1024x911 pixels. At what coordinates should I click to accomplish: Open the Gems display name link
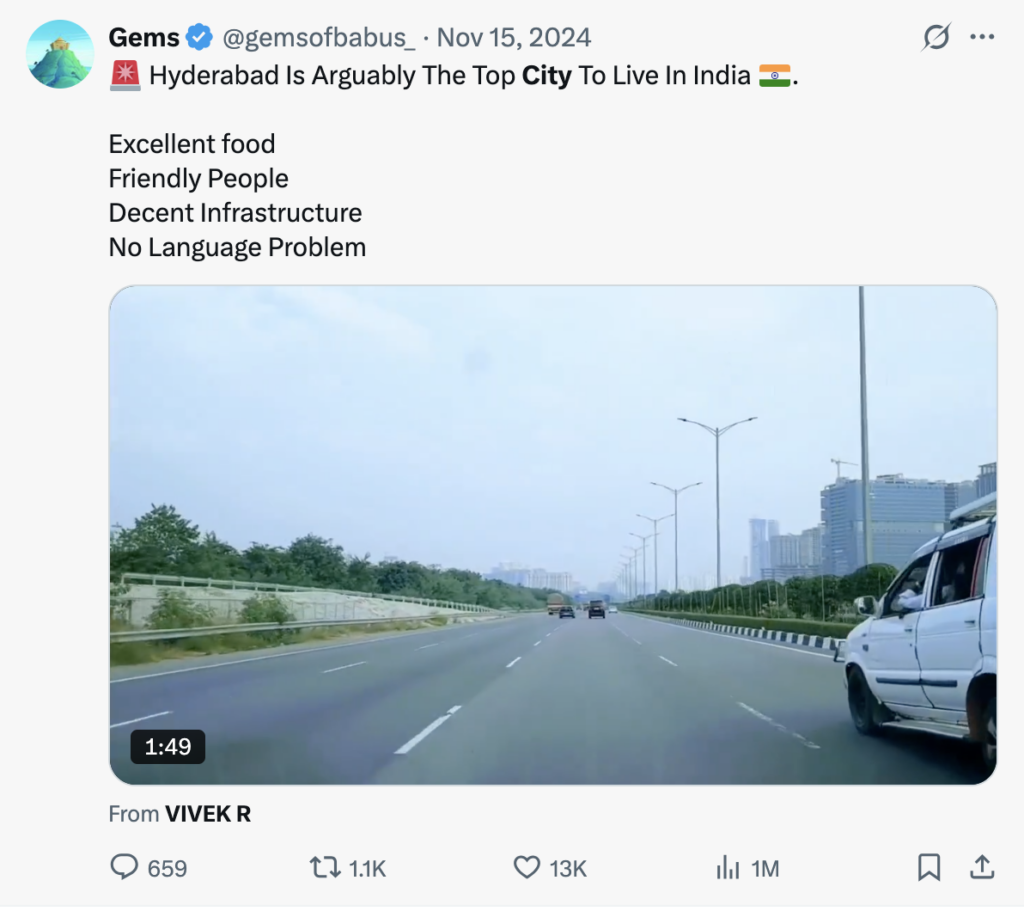pos(143,38)
